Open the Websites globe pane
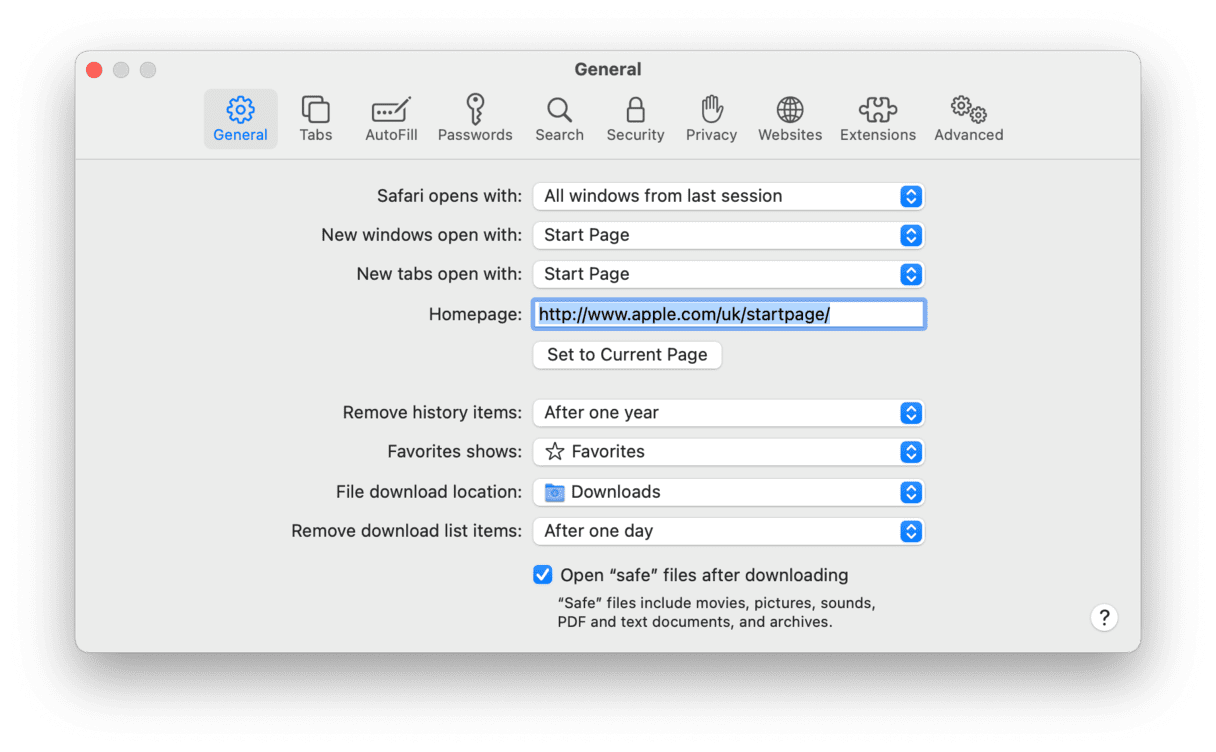The image size is (1216, 752). [790, 119]
